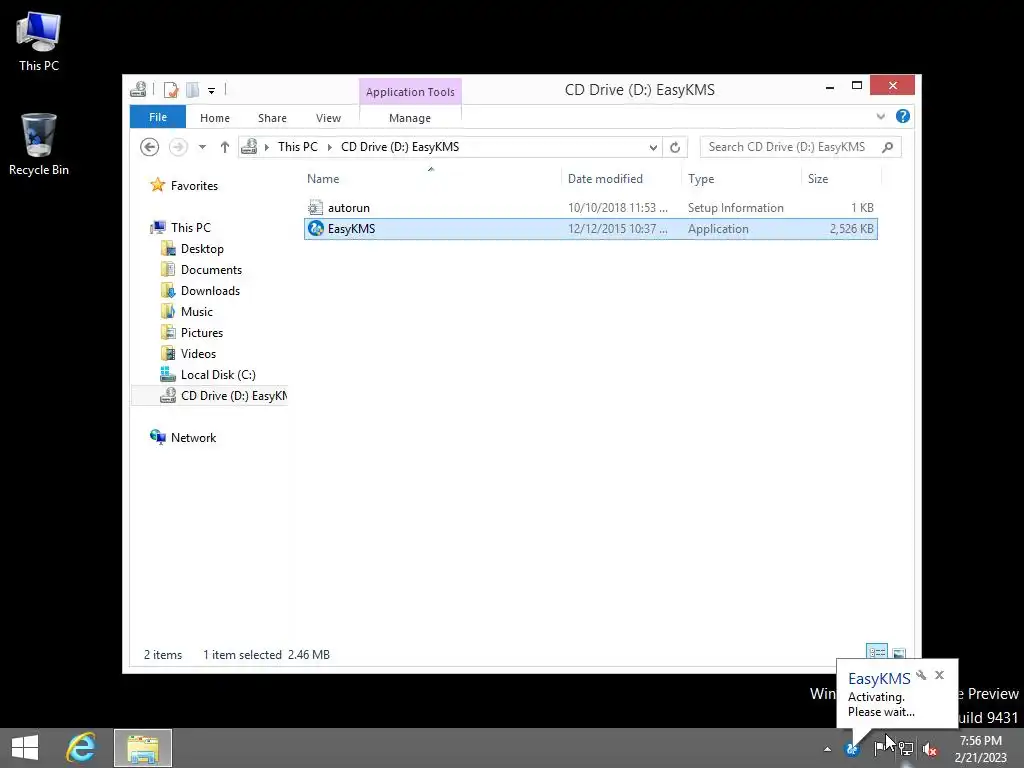Image resolution: width=1024 pixels, height=768 pixels.
Task: Maximize the Explorer window
Action: tap(857, 86)
